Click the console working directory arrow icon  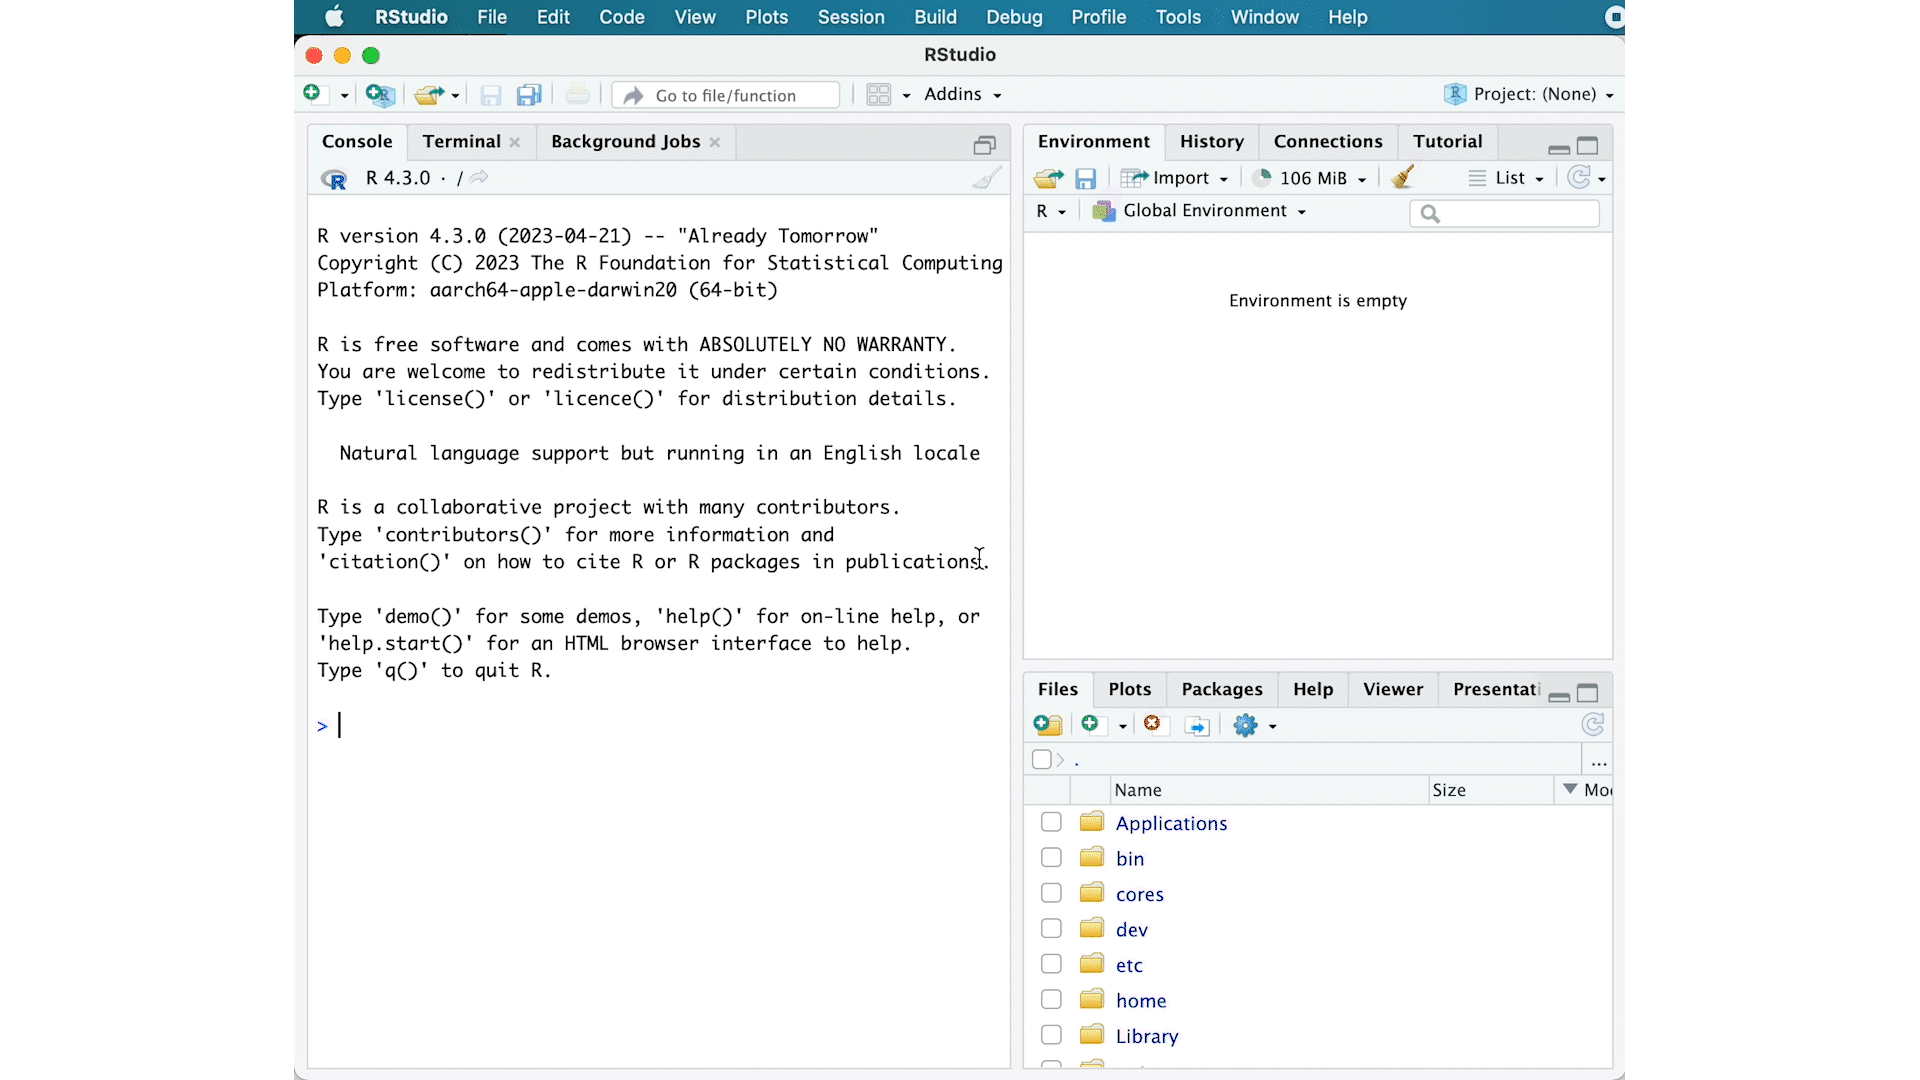(479, 177)
